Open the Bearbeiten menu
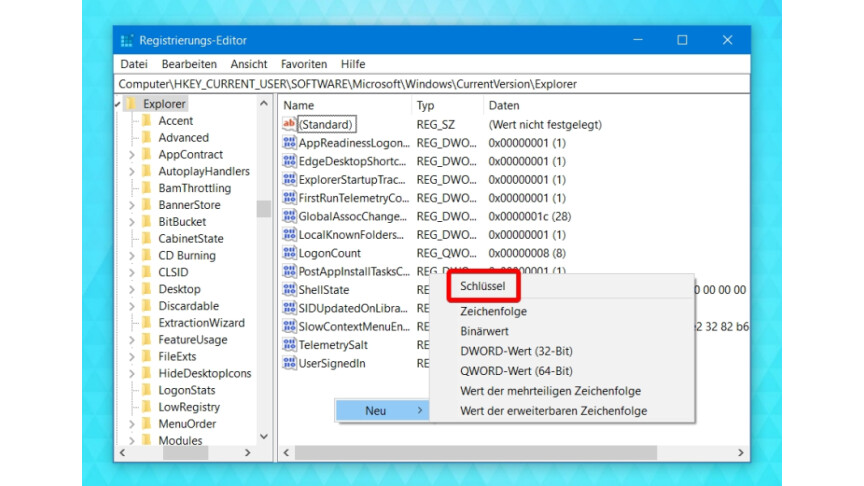 (189, 64)
